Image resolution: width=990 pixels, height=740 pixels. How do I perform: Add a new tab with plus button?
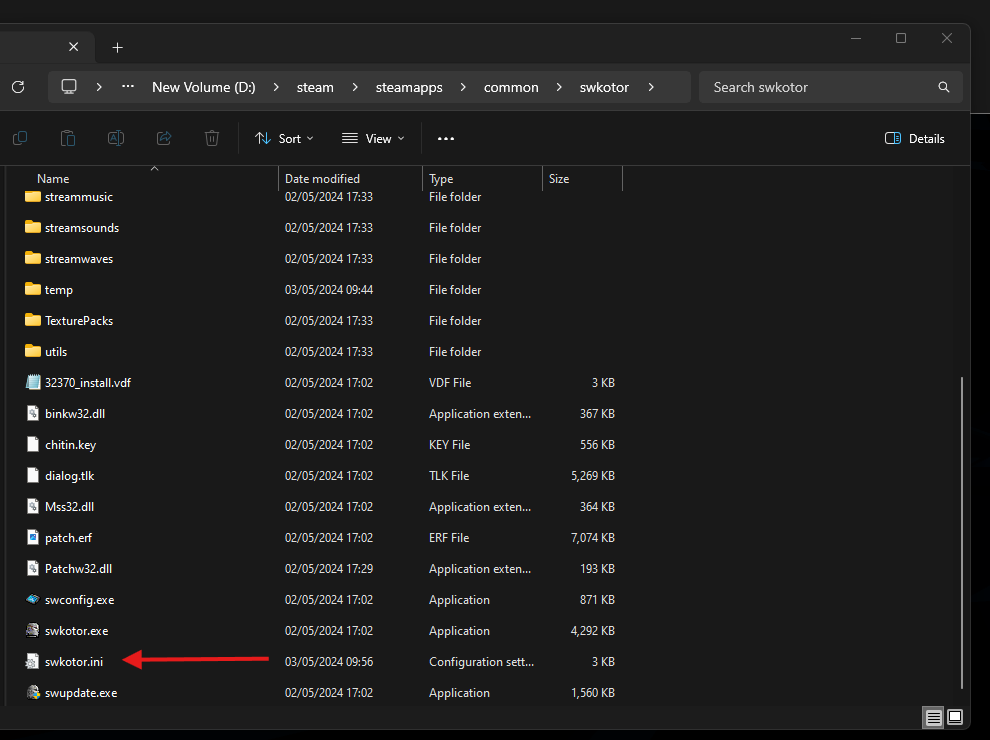click(x=117, y=47)
